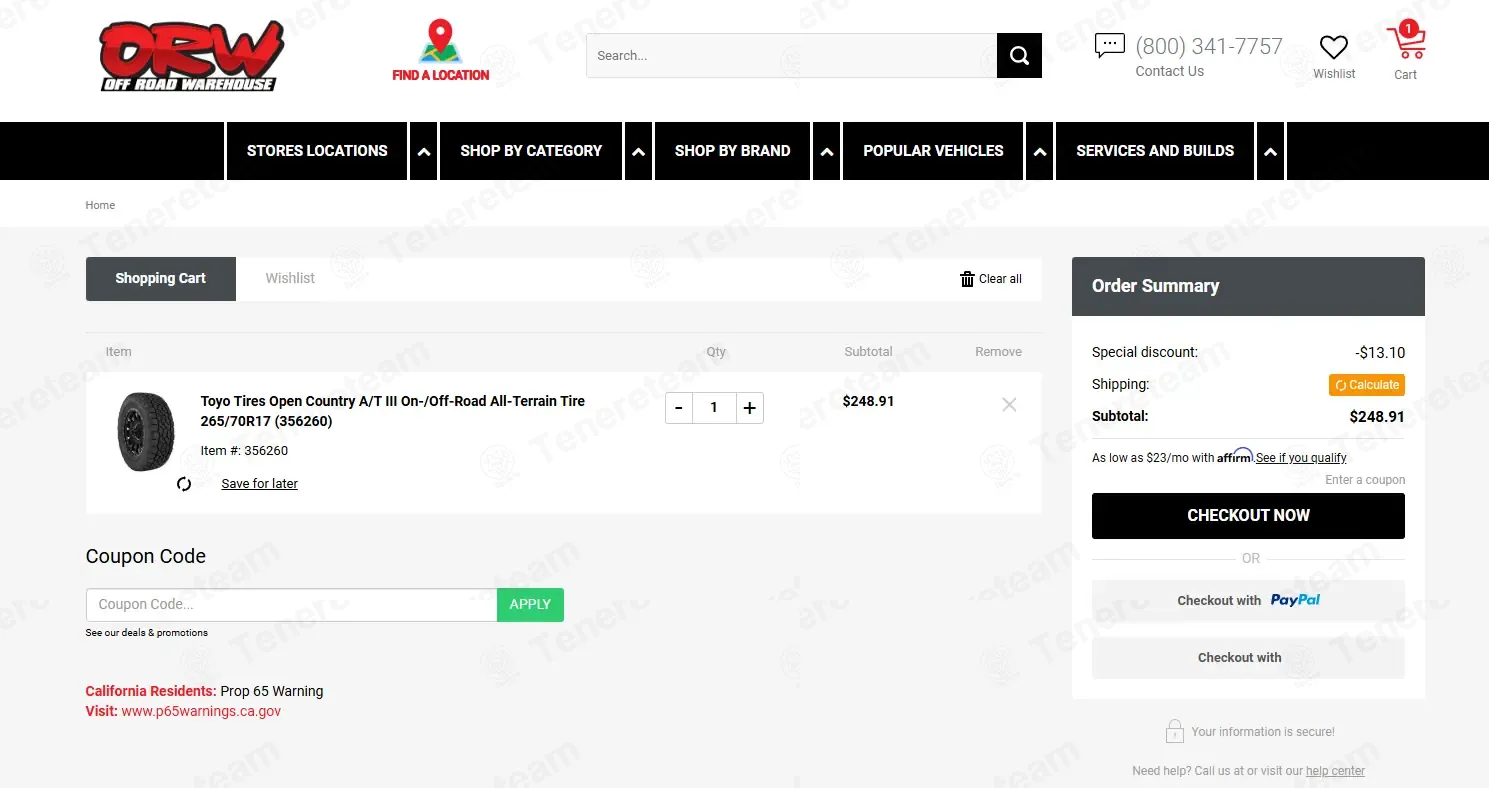Switch to the Wishlist tab

[290, 279]
